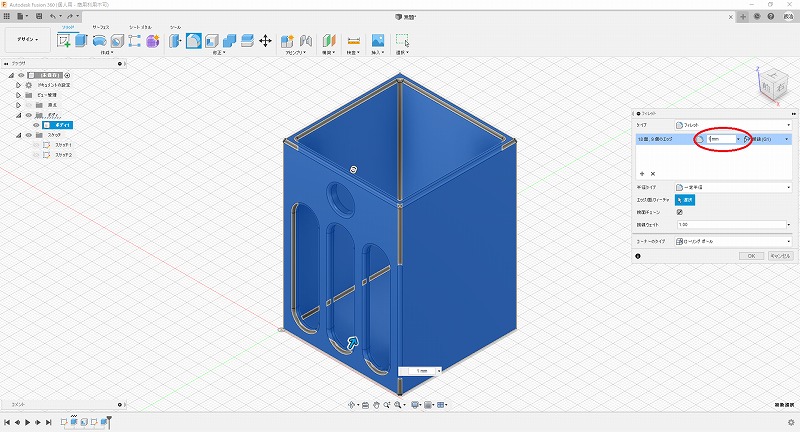Open the fillet Type dropdown
This screenshot has width=800, height=432.
(x=734, y=125)
